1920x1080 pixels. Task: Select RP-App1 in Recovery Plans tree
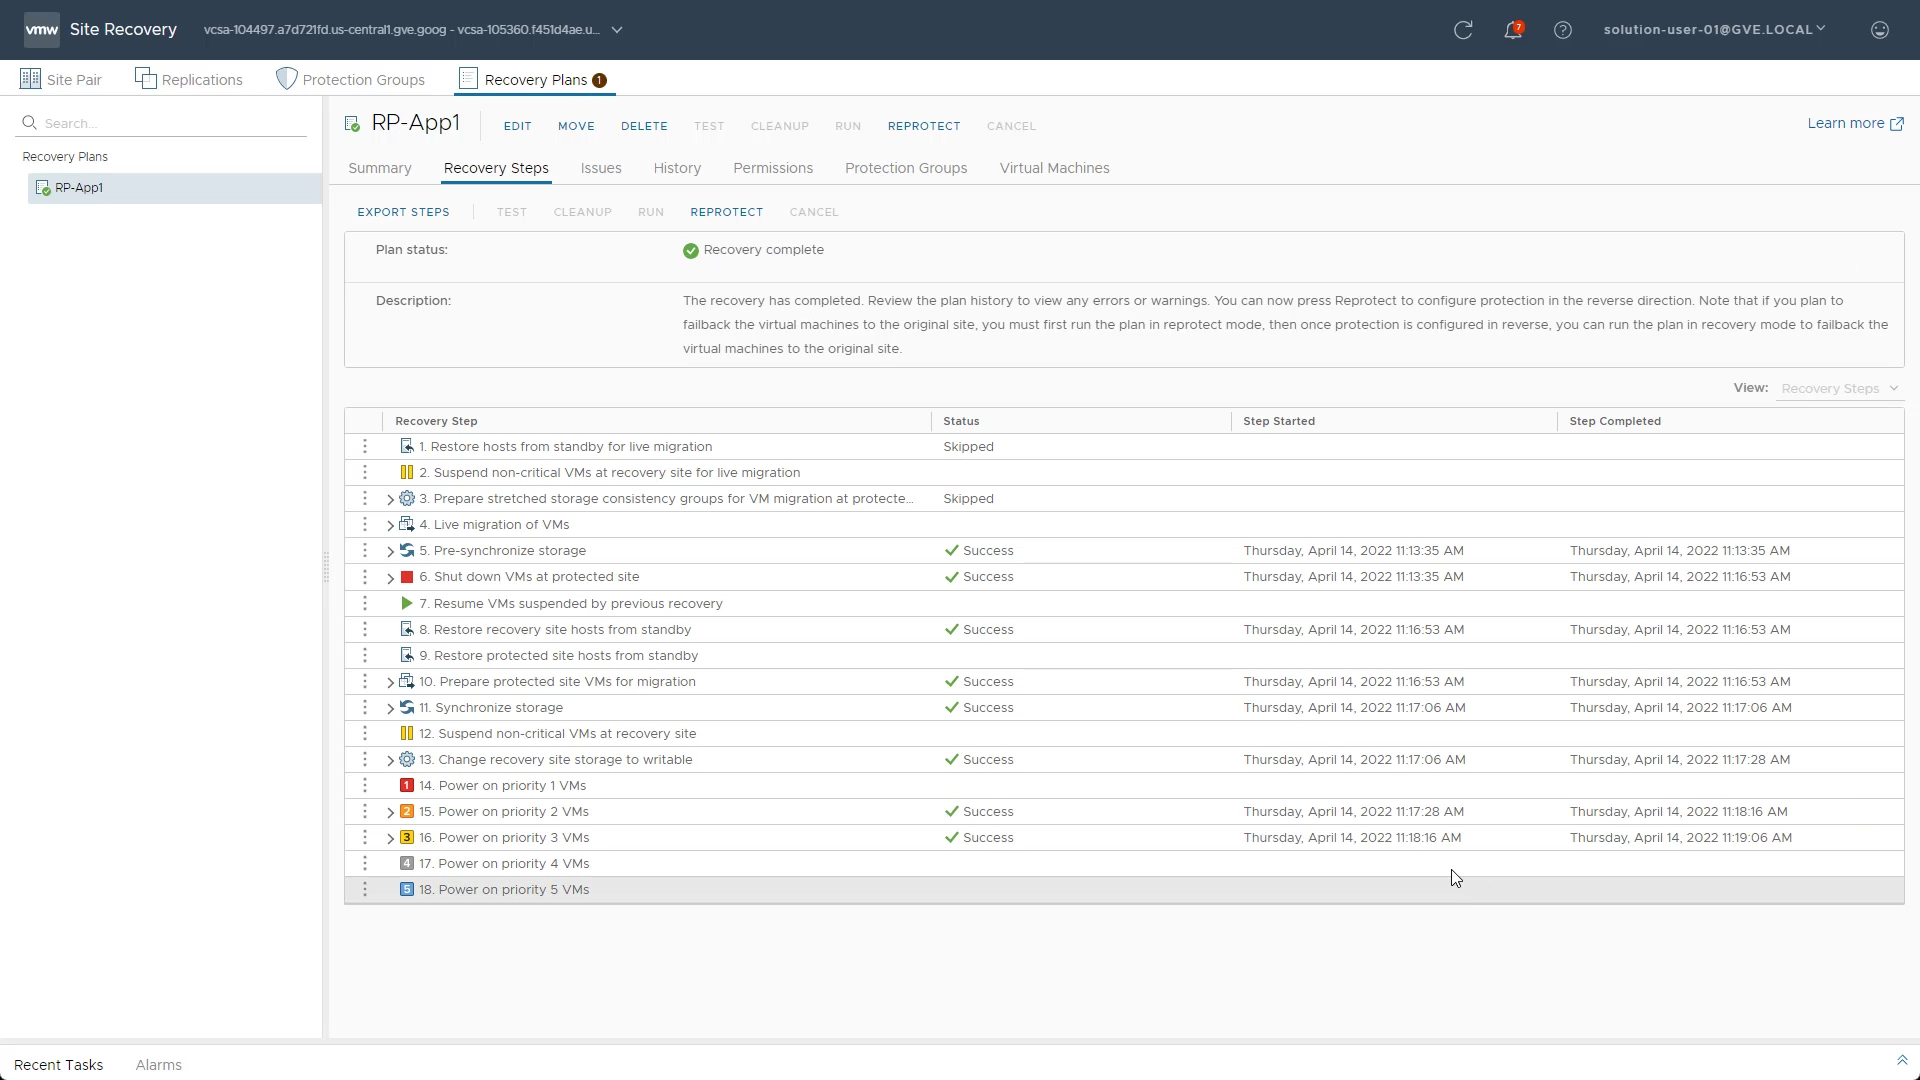(175, 188)
